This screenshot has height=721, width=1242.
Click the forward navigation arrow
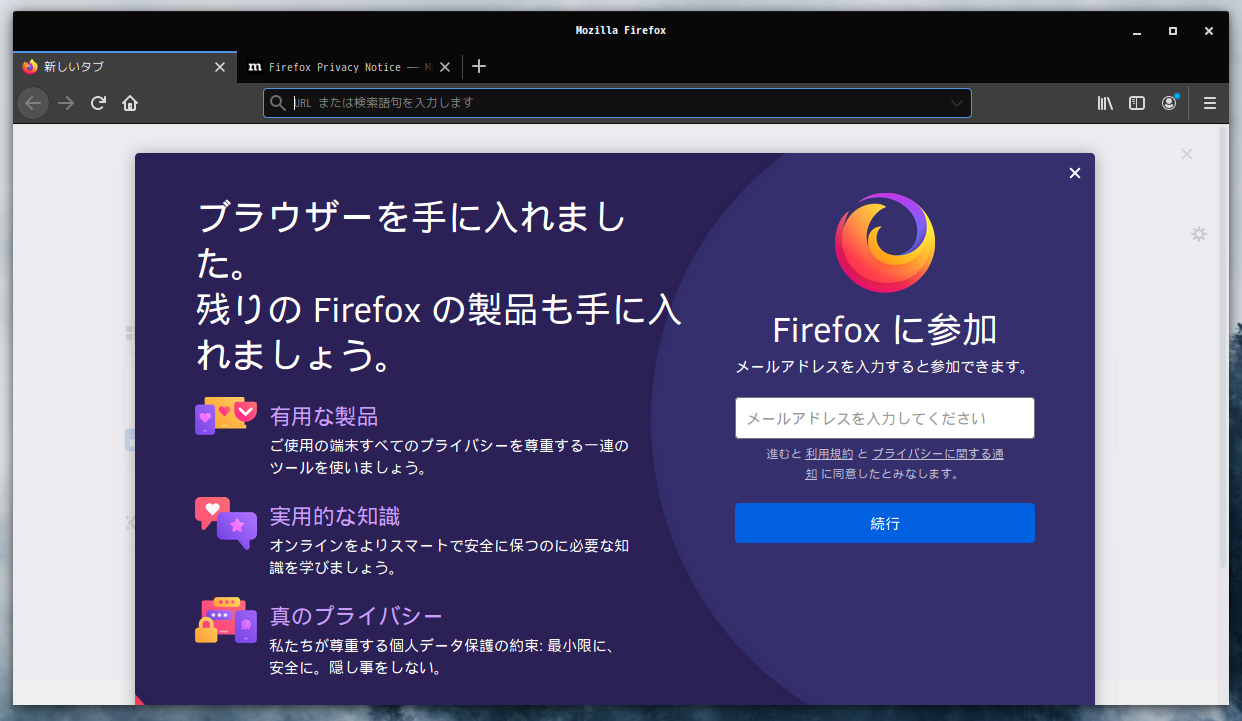pos(66,103)
